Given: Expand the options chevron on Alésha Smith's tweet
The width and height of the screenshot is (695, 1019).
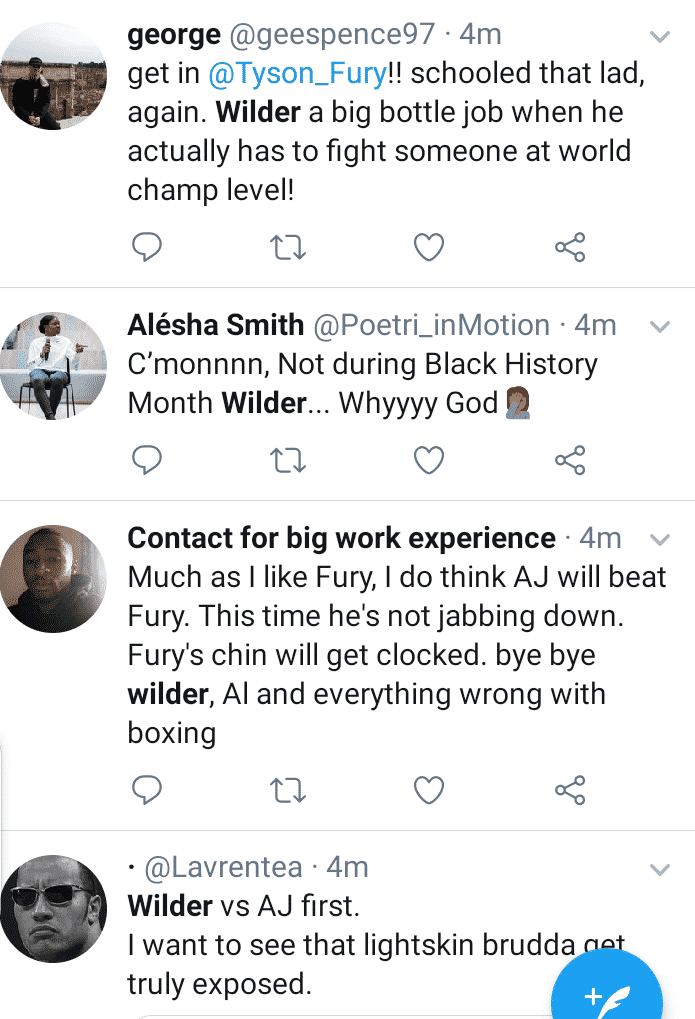Looking at the screenshot, I should 660,327.
